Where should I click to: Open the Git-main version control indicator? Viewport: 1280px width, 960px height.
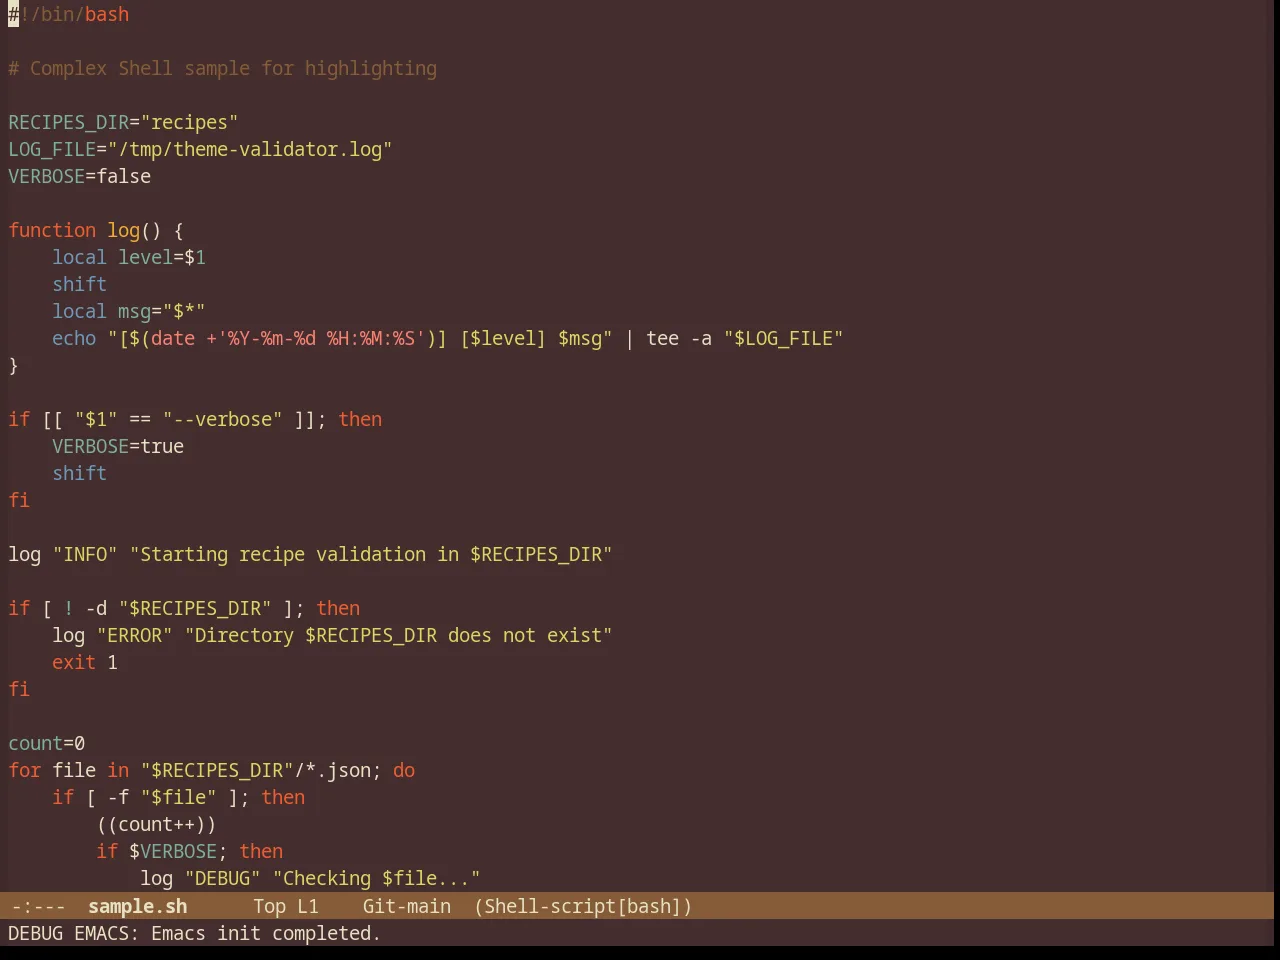[406, 906]
